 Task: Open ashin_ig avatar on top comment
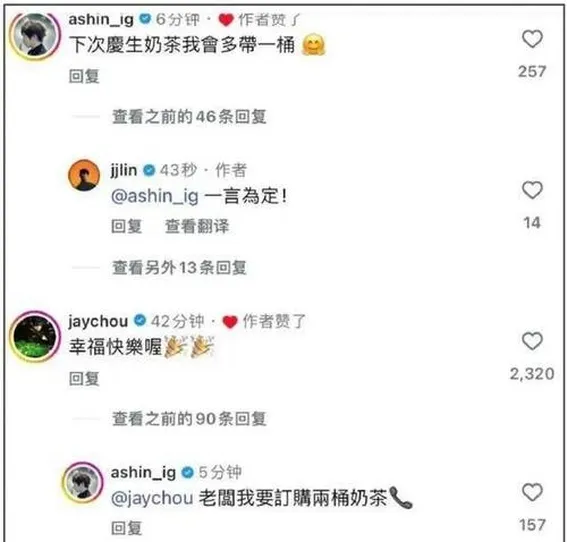[35, 35]
